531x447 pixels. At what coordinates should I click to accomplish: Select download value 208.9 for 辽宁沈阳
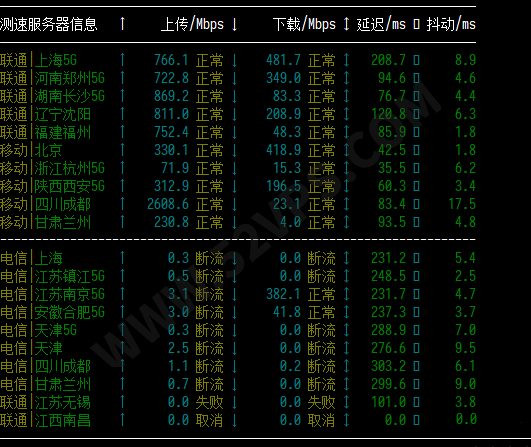[283, 114]
